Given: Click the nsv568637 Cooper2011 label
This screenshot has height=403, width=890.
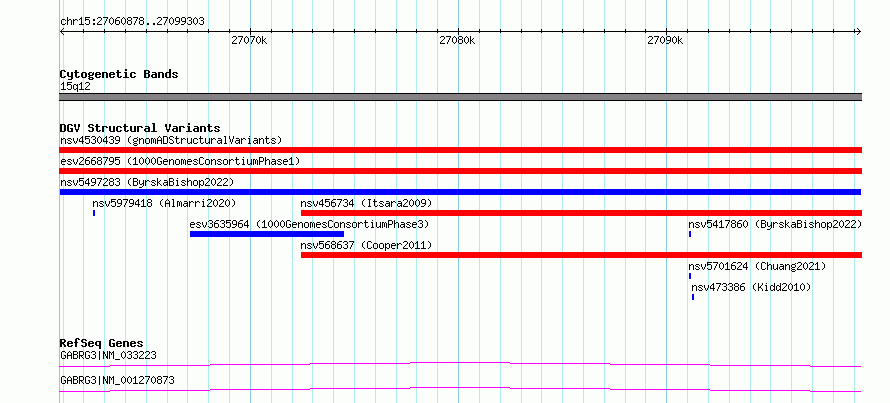Looking at the screenshot, I should [x=367, y=245].
